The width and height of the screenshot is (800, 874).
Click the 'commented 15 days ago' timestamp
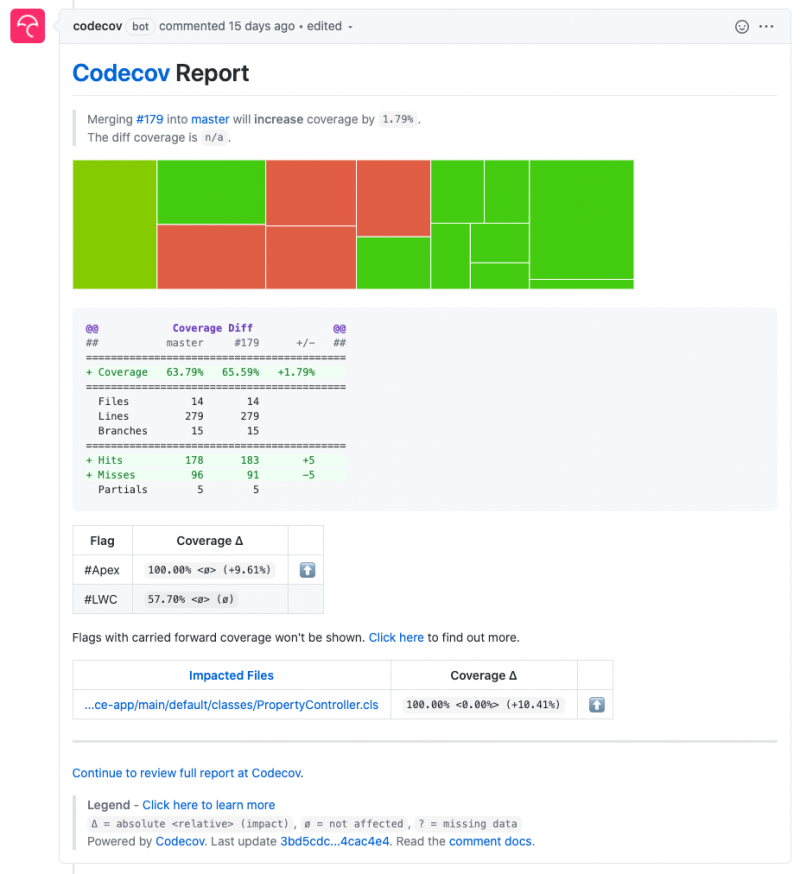pos(227,26)
